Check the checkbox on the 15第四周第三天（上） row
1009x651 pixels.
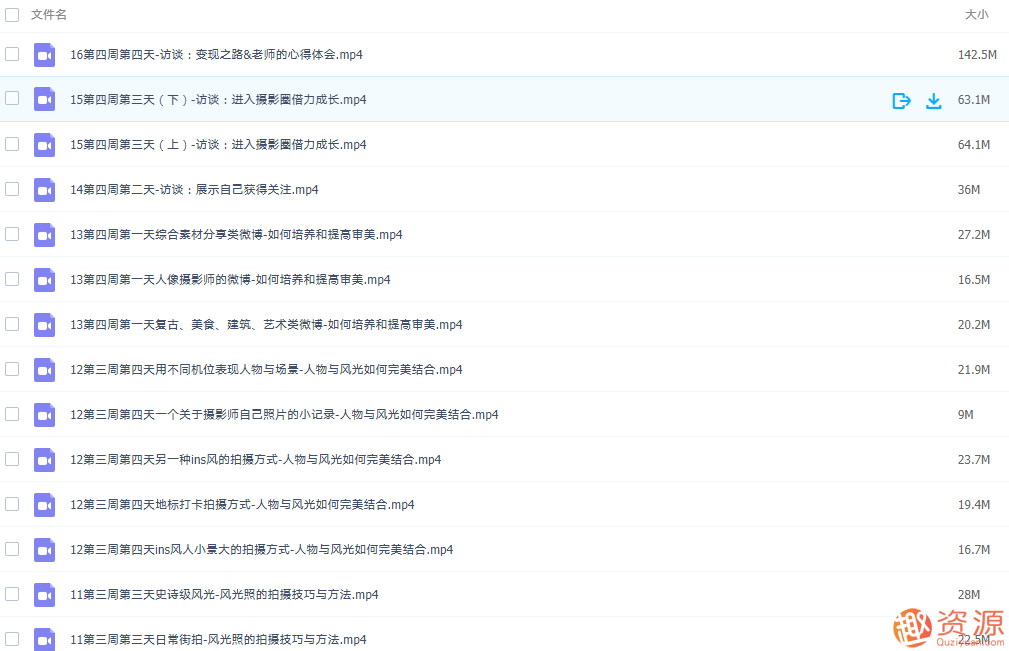coord(11,145)
